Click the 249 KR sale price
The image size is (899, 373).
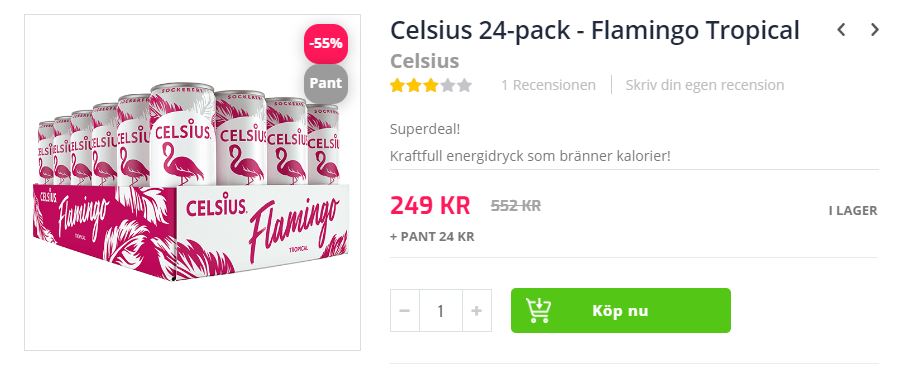tap(430, 205)
